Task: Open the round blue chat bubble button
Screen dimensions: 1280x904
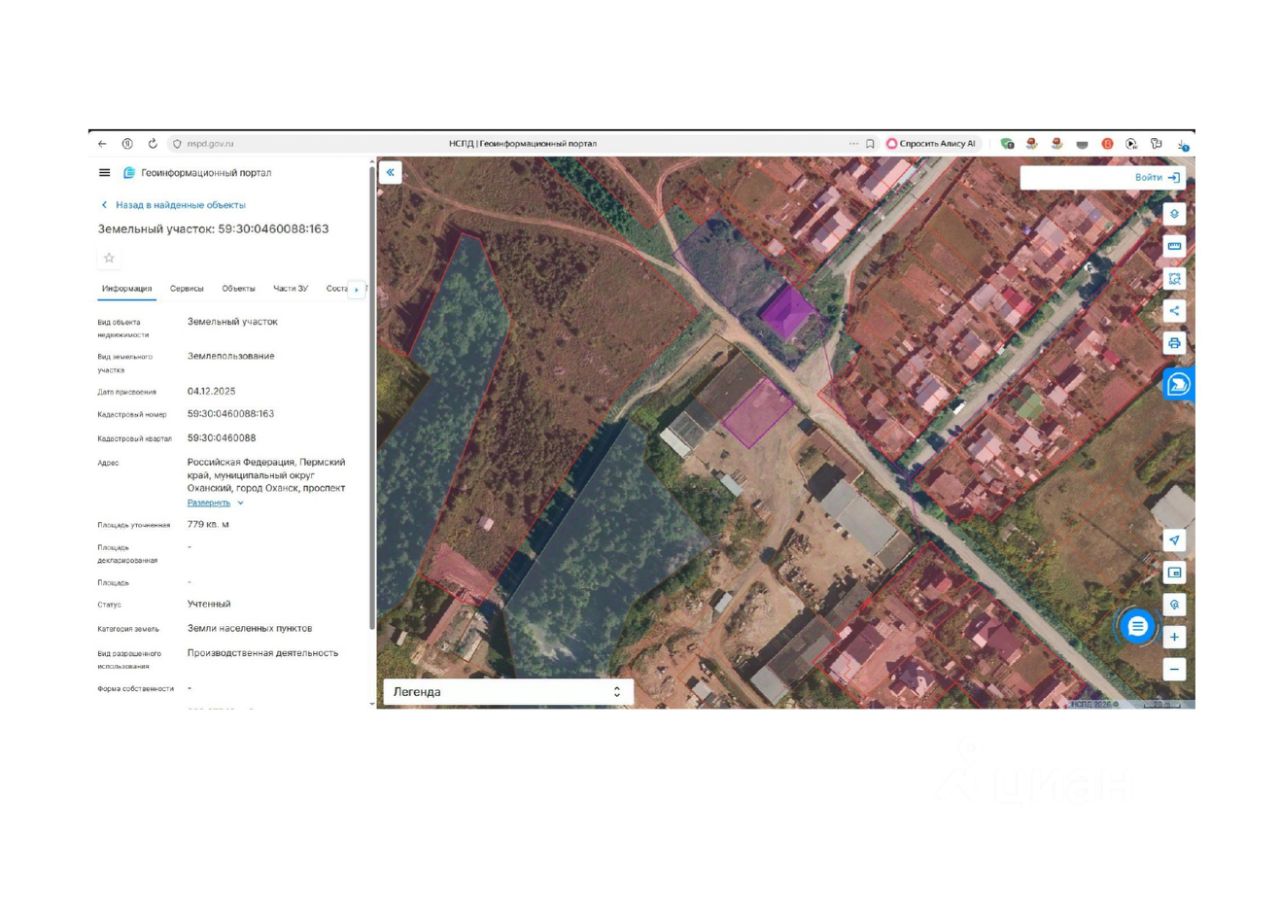Action: [x=1137, y=627]
